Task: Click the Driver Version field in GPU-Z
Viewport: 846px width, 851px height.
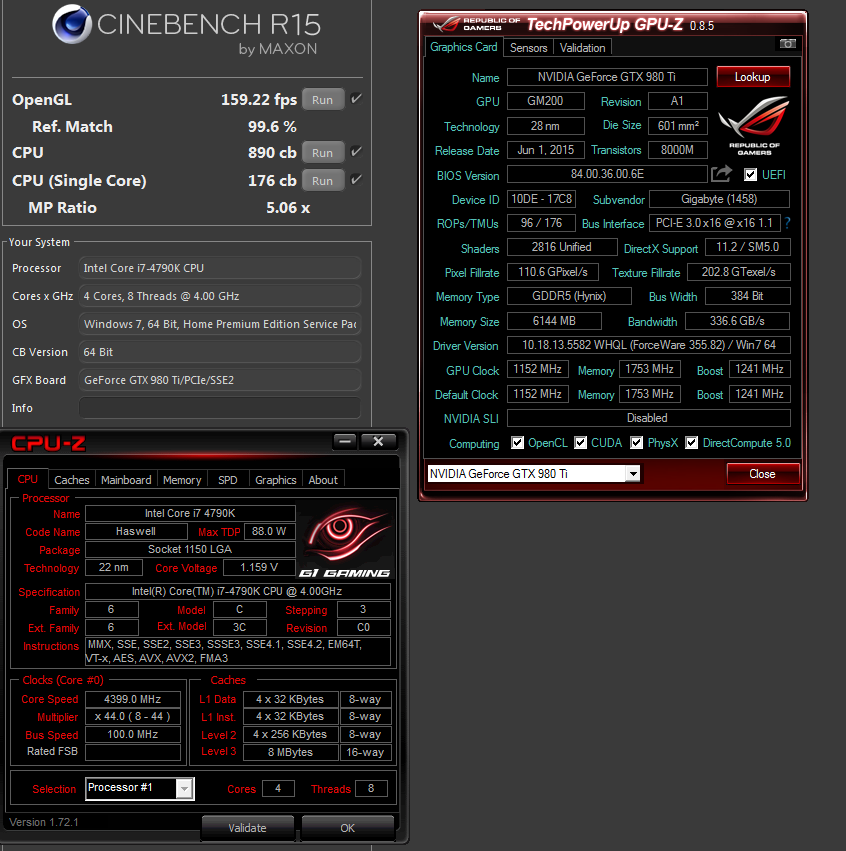Action: coord(648,345)
